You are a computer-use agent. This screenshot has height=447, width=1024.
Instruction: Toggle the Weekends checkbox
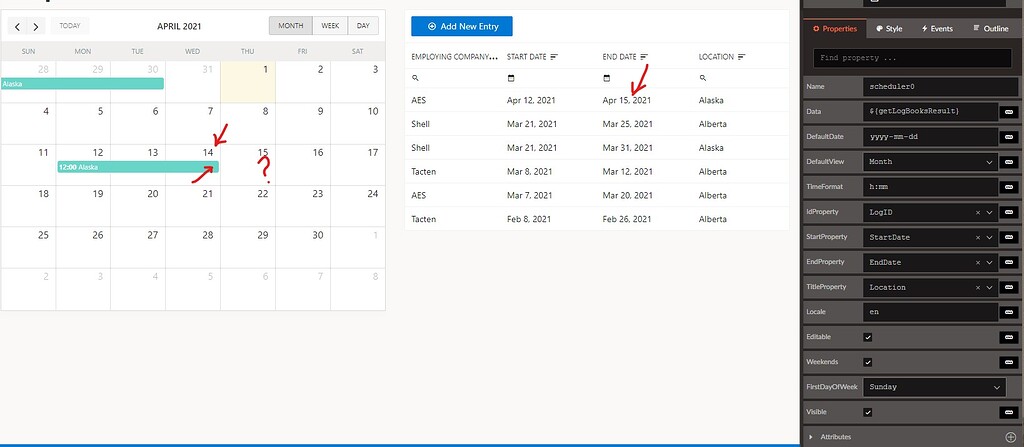(x=868, y=362)
